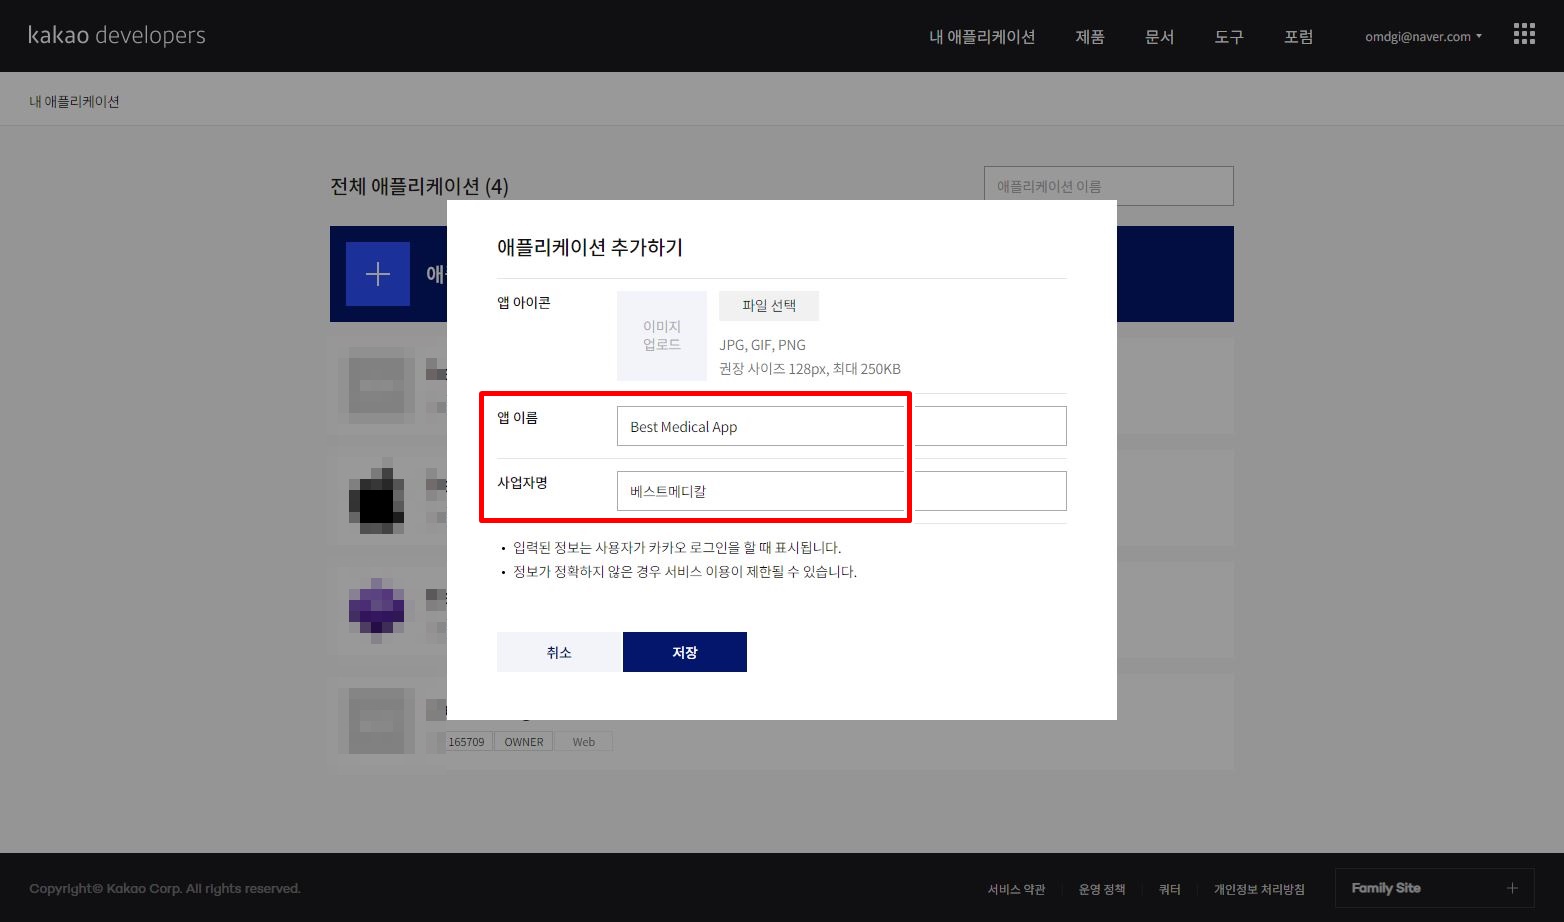This screenshot has width=1564, height=922.
Task: Click the OWNER tag of last app
Action: coord(524,742)
